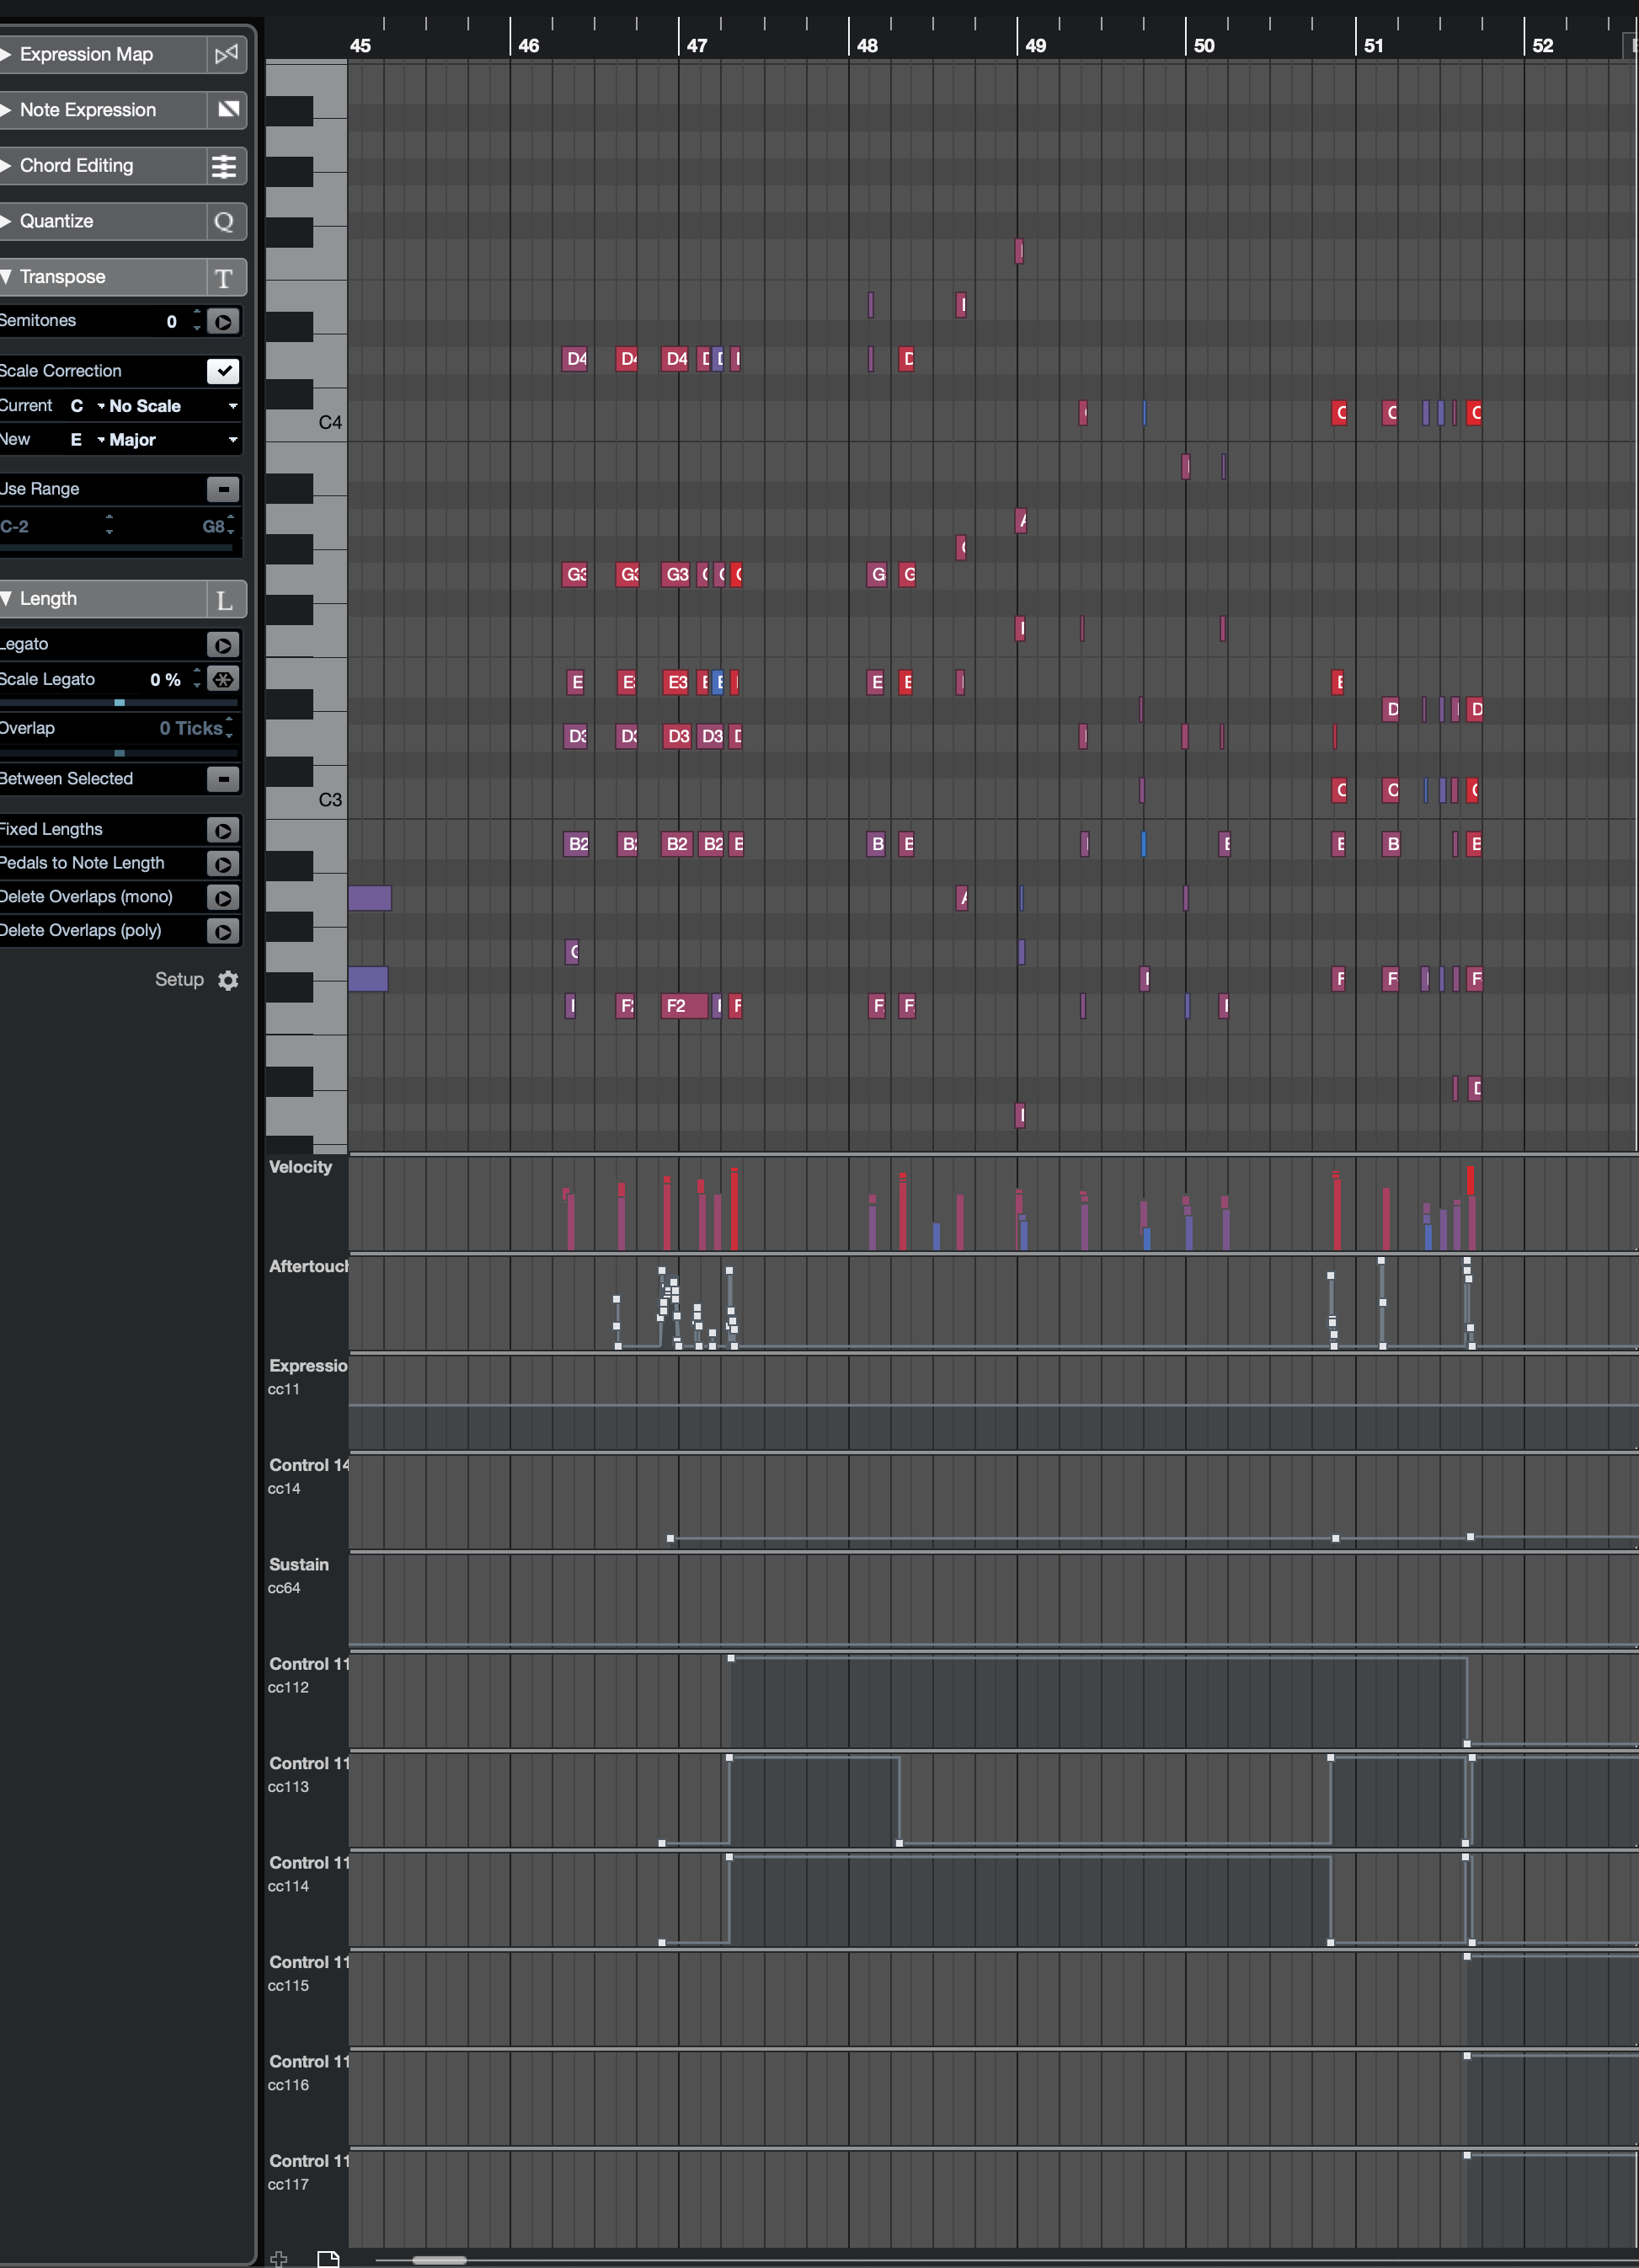The height and width of the screenshot is (2268, 1639).
Task: Run Delete Overlaps (poly) function
Action: coord(223,931)
